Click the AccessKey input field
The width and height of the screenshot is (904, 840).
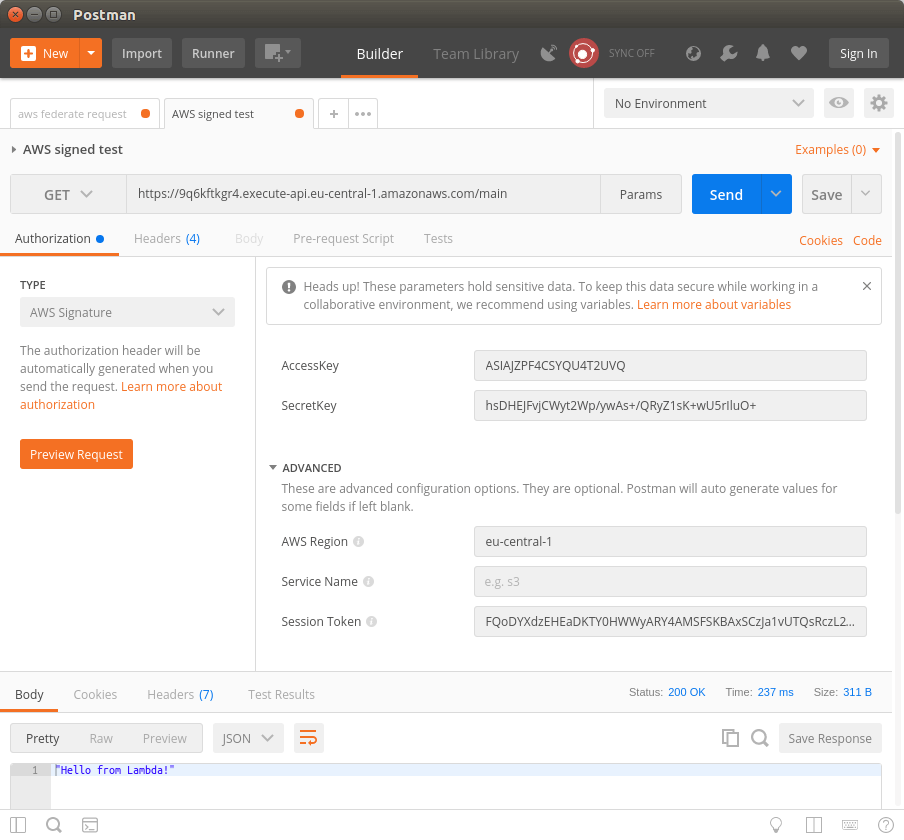(x=669, y=365)
